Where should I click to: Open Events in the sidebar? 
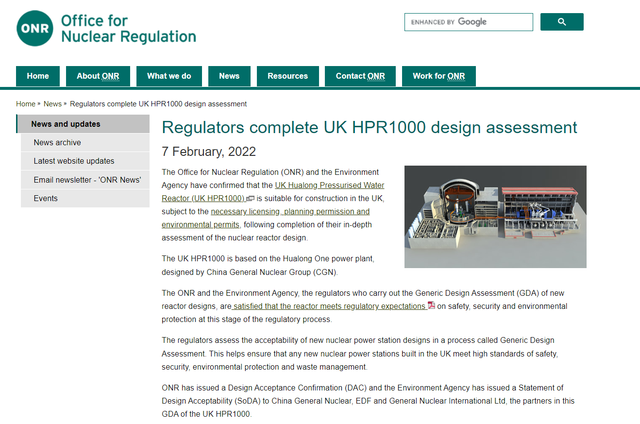pyautogui.click(x=46, y=198)
